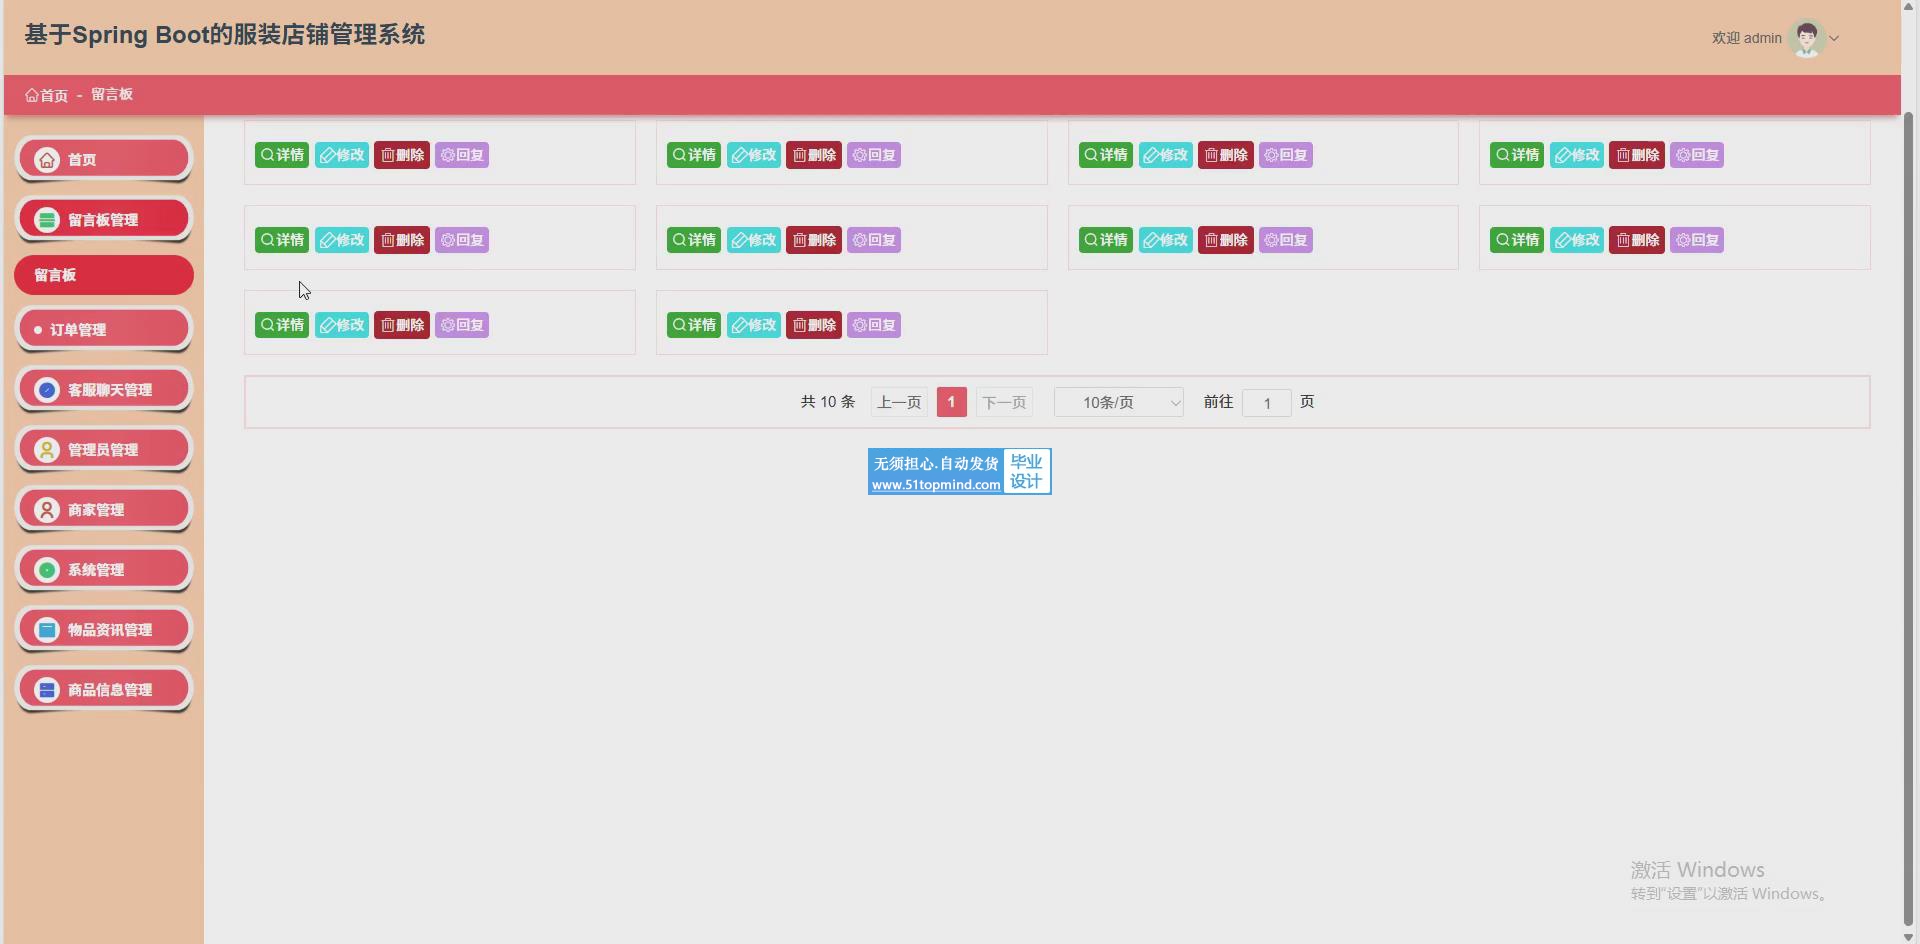The height and width of the screenshot is (944, 1920).
Task: Expand the 商家管理 sidebar menu
Action: click(x=104, y=509)
